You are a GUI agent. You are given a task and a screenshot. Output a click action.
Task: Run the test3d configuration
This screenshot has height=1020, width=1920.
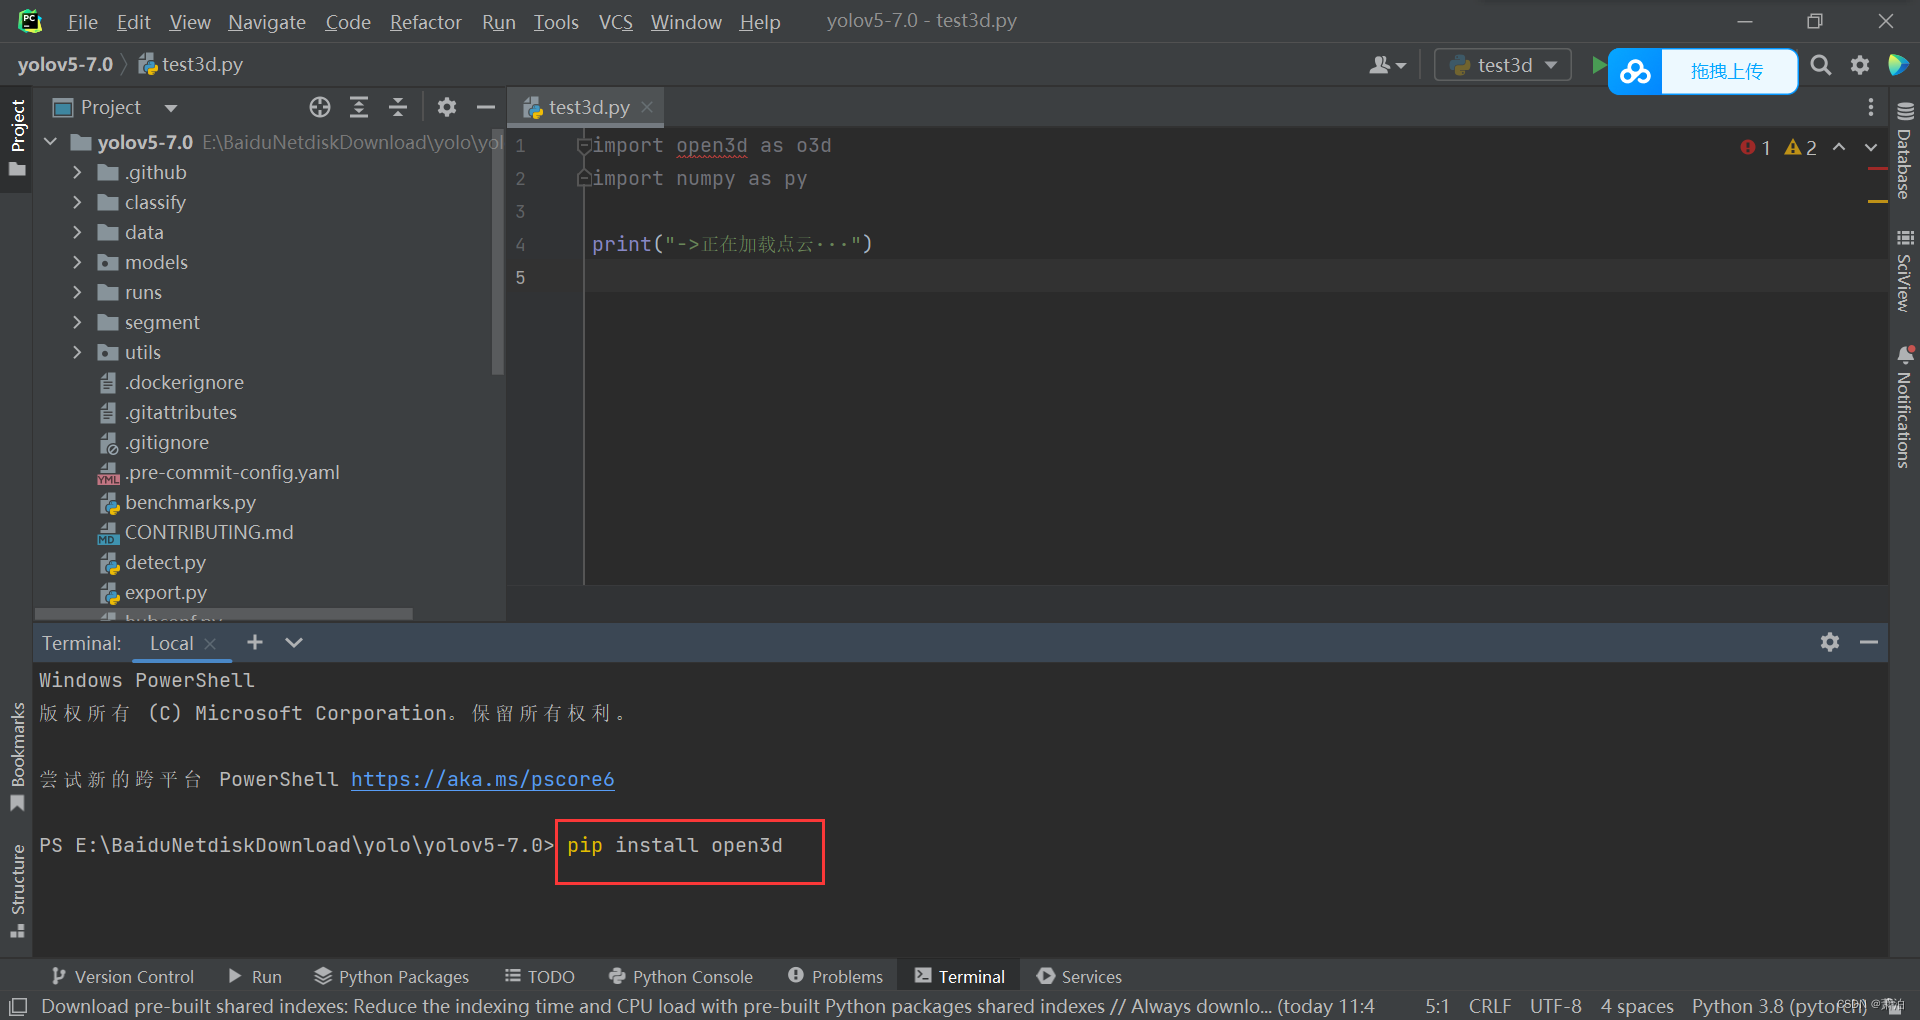(1598, 64)
